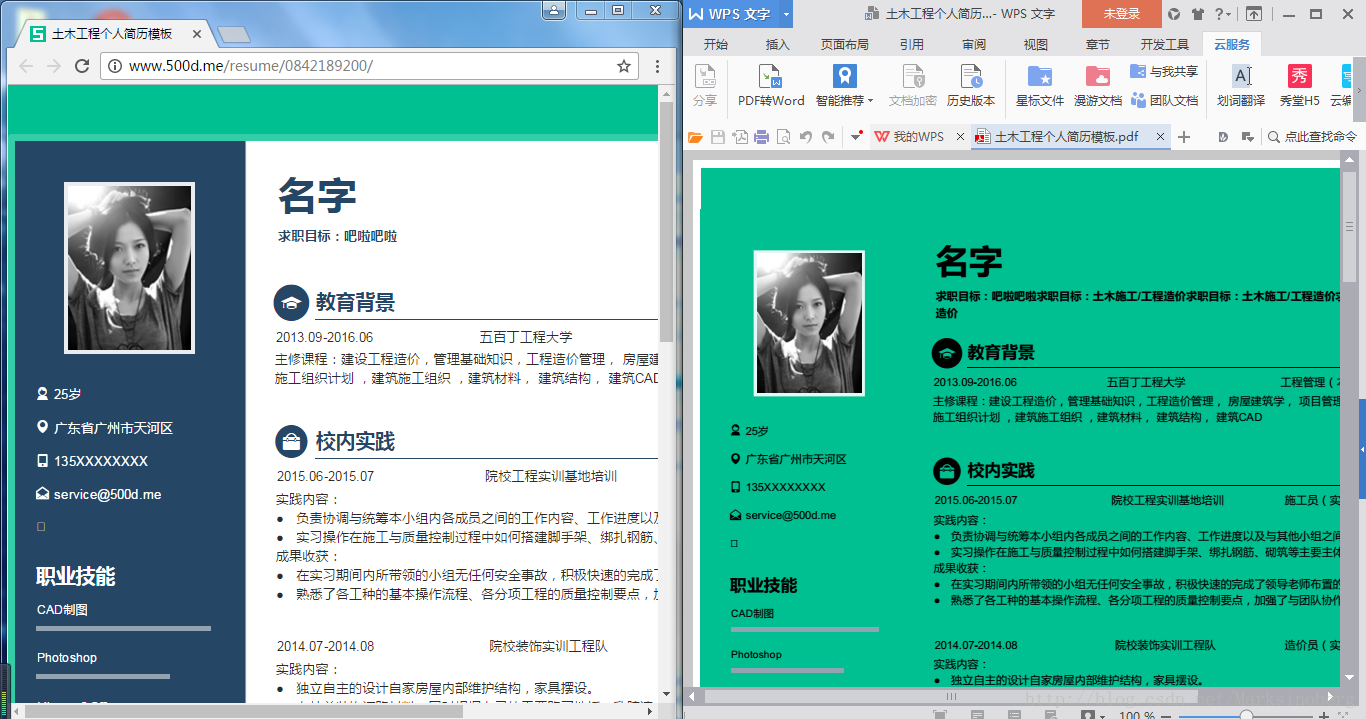The image size is (1366, 719).
Task: Click the zoom in plus in WPS status bar
Action: [x=1324, y=716]
